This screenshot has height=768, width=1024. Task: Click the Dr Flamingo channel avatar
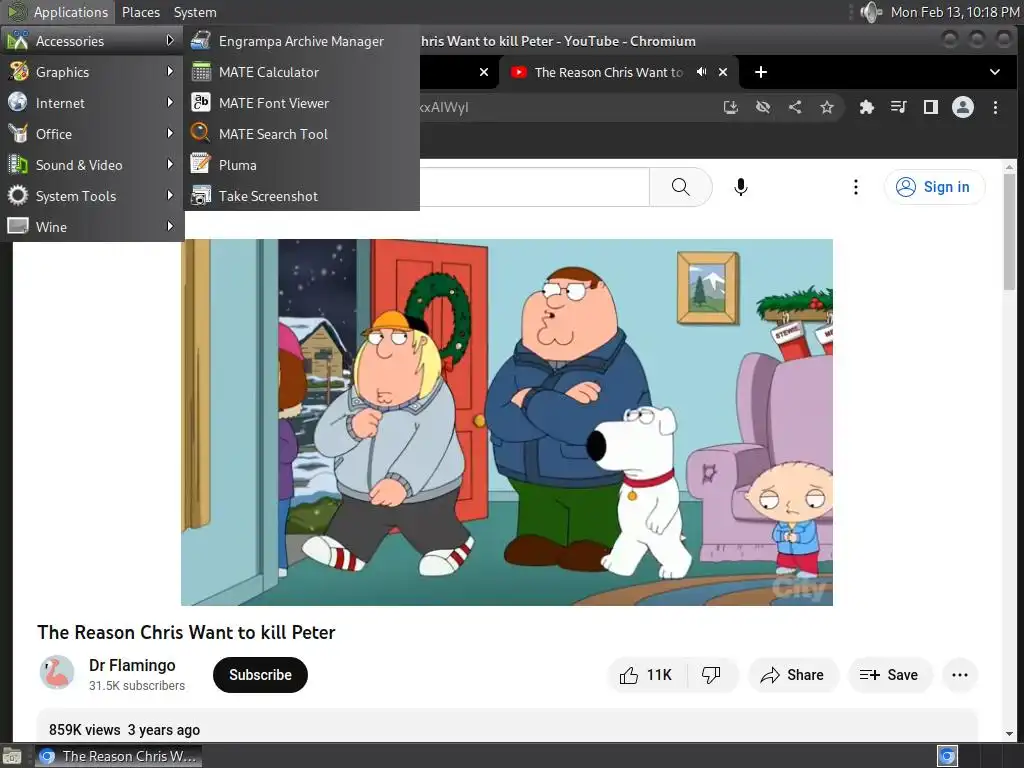point(57,673)
